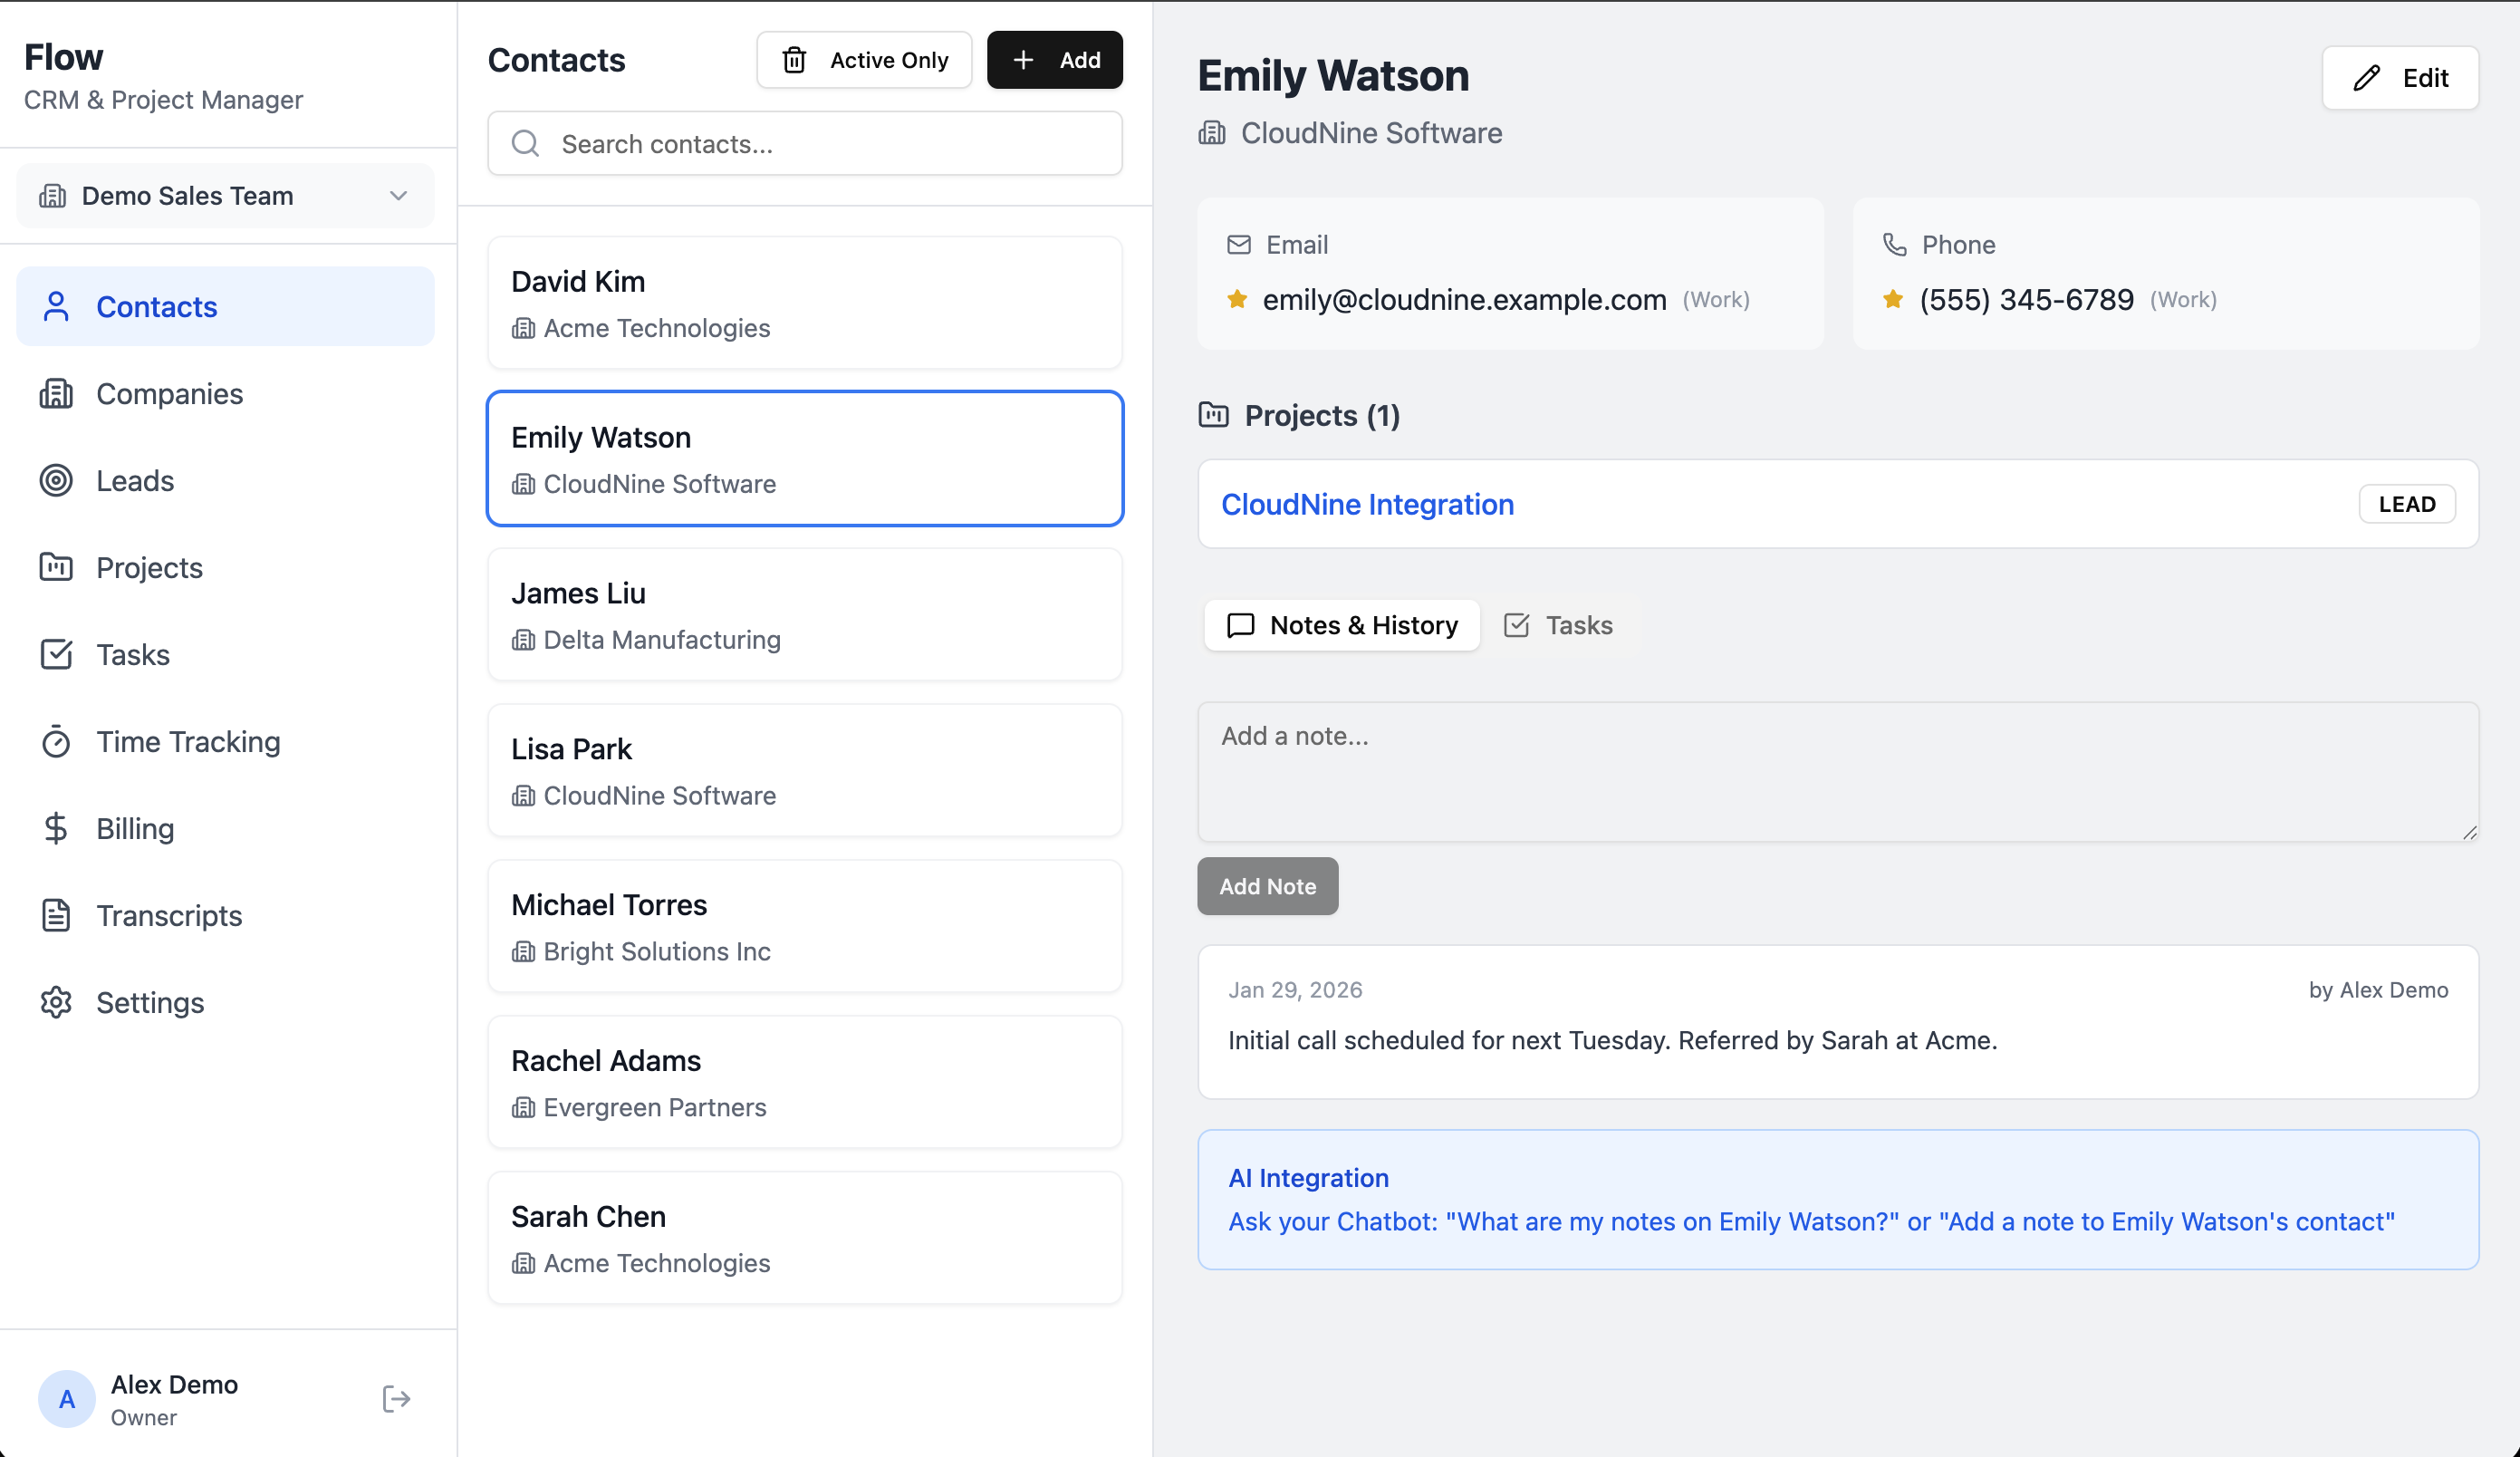This screenshot has height=1457, width=2520.
Task: Open the CloudNine Integration project link
Action: pos(1367,505)
